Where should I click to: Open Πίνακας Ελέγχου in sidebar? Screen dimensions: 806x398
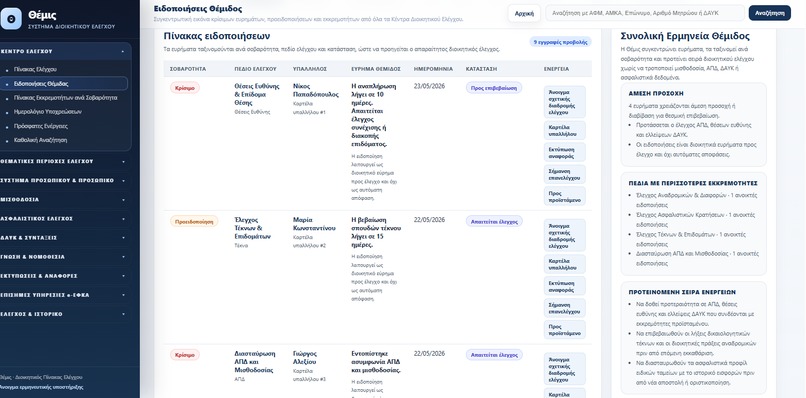pos(64,69)
